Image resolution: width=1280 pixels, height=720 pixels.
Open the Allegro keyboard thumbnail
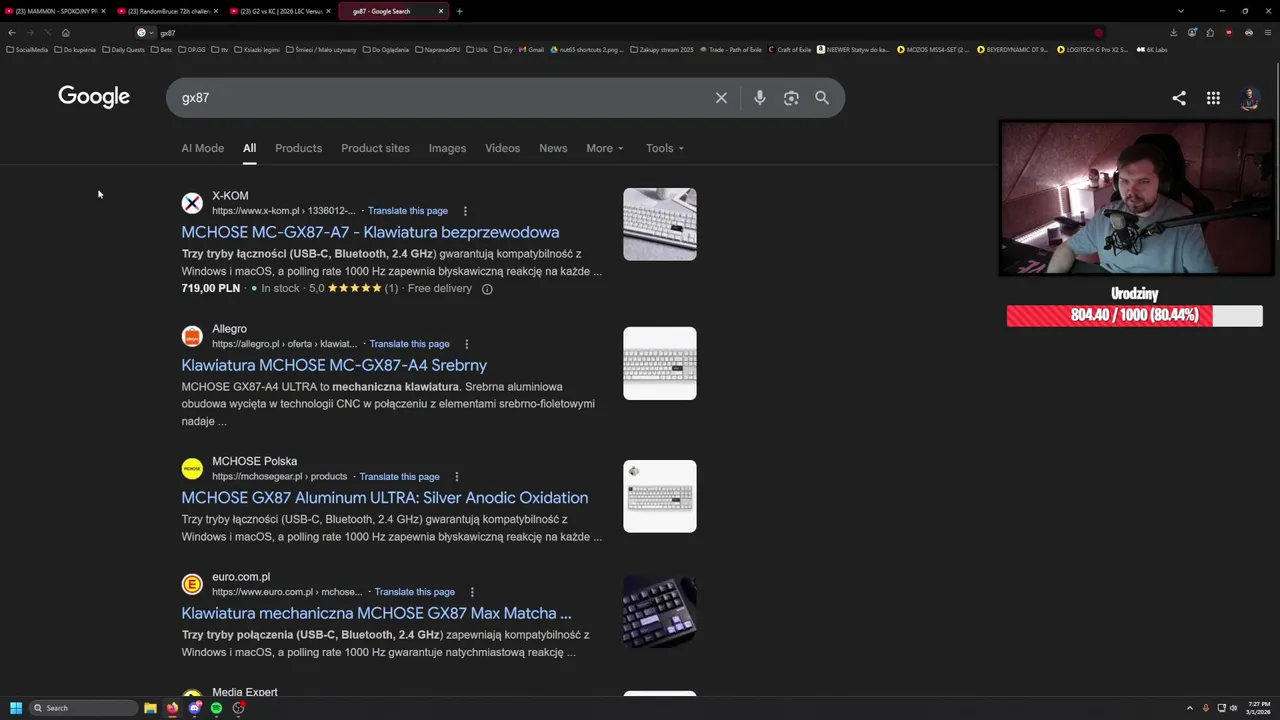[660, 363]
